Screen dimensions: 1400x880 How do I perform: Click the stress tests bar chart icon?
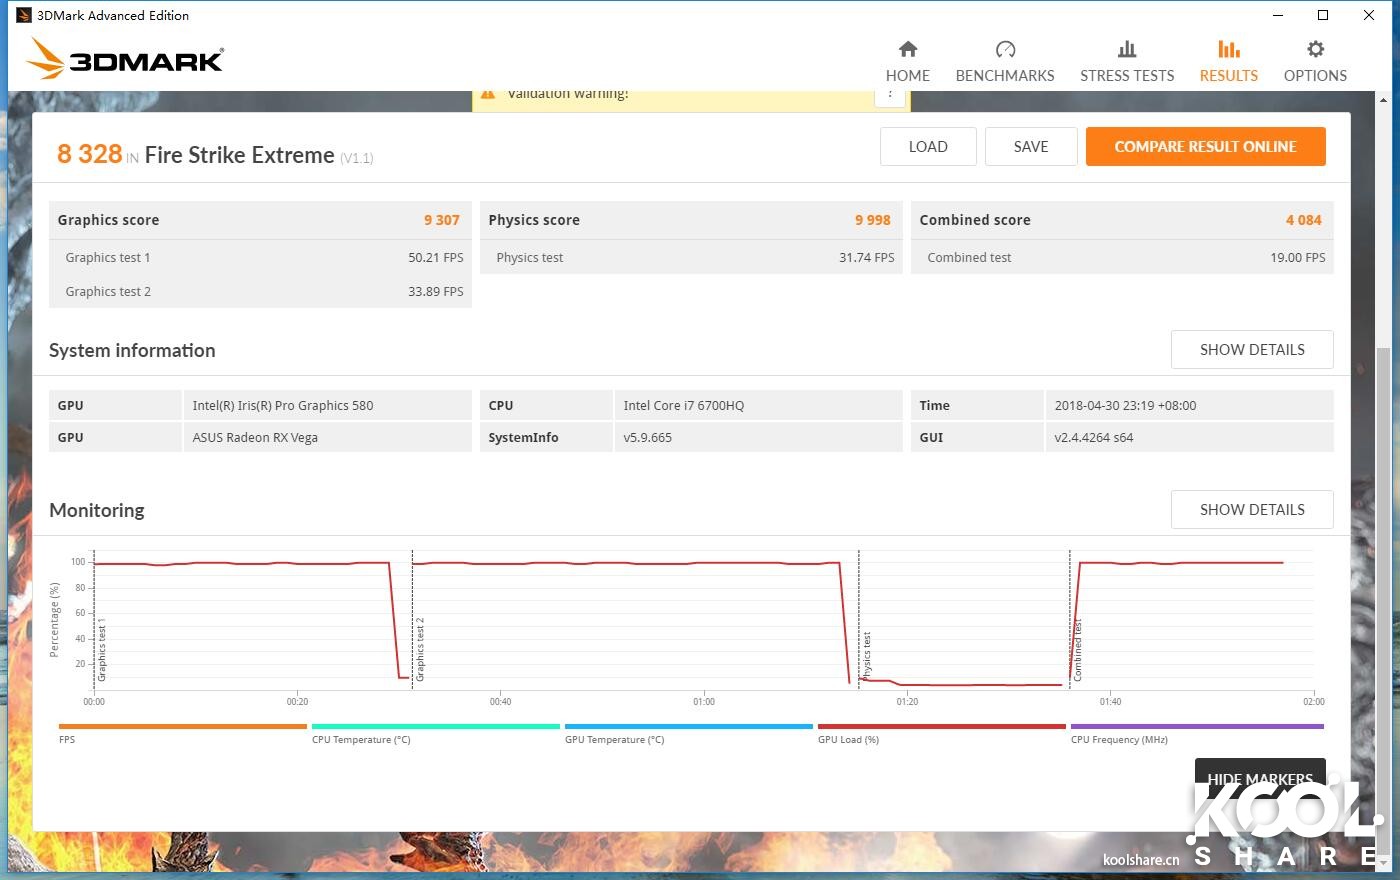pyautogui.click(x=1127, y=49)
